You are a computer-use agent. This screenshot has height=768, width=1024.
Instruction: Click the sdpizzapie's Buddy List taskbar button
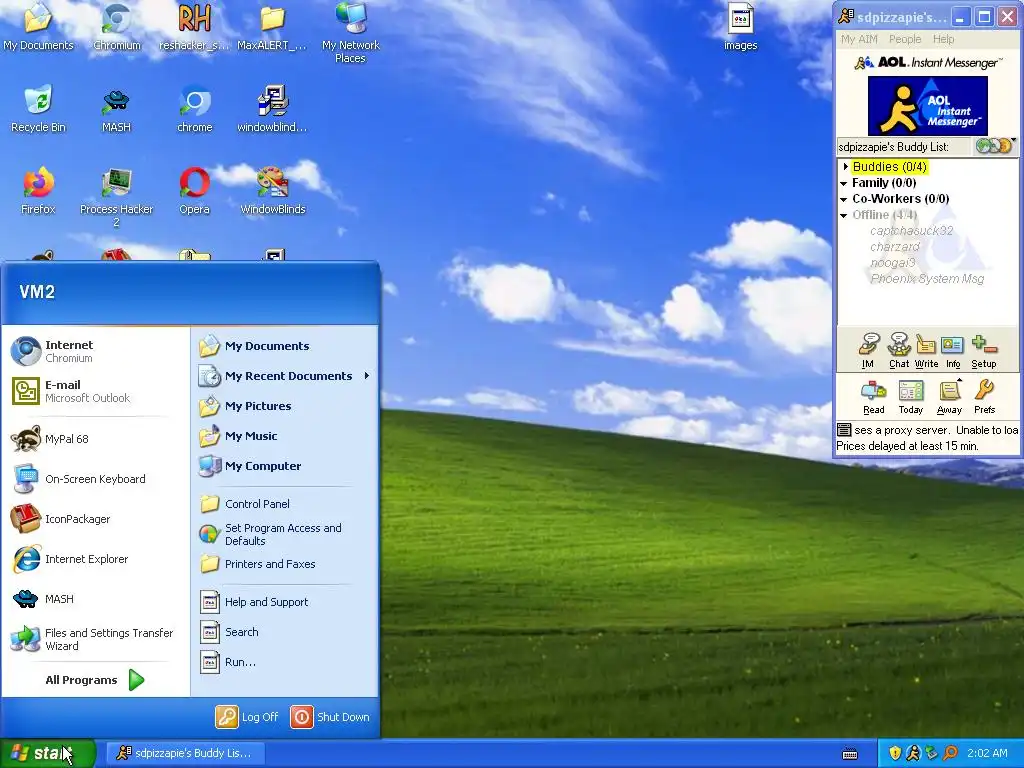click(x=184, y=753)
